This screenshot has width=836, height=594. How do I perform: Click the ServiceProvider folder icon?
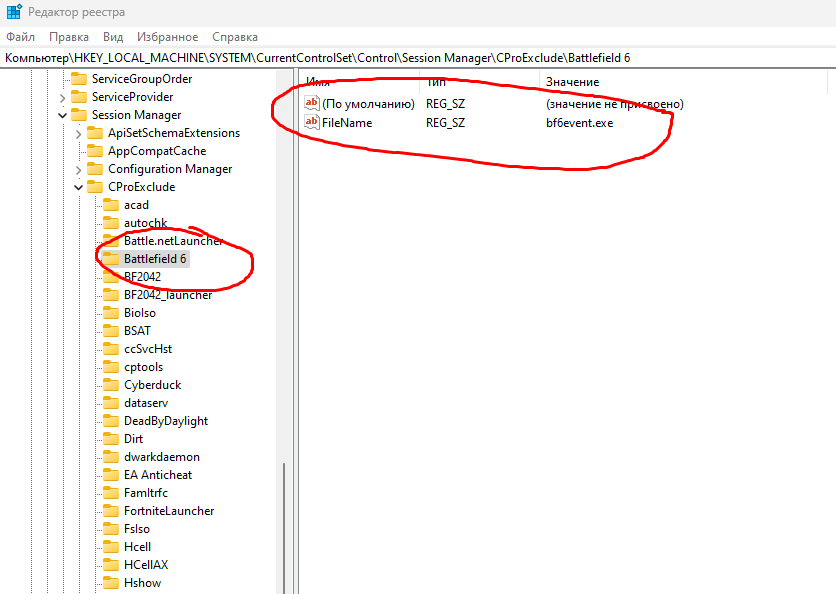pyautogui.click(x=79, y=97)
